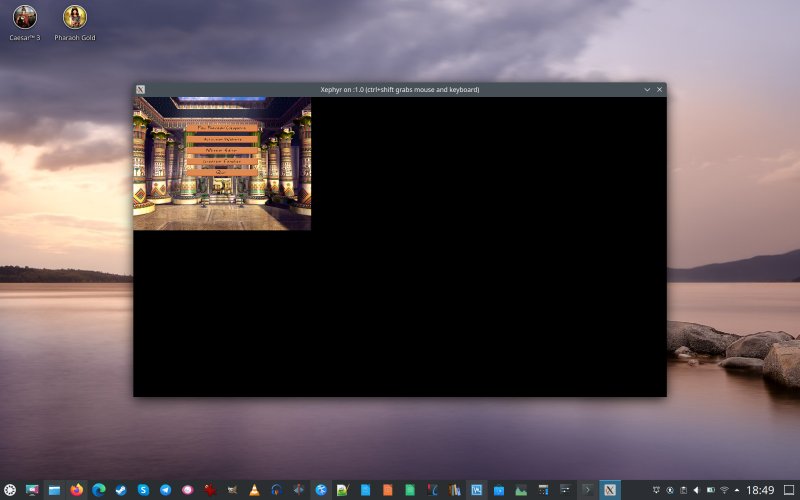800x500 pixels.
Task: Open the Caesar 3 desktop shortcut
Action: [24, 22]
